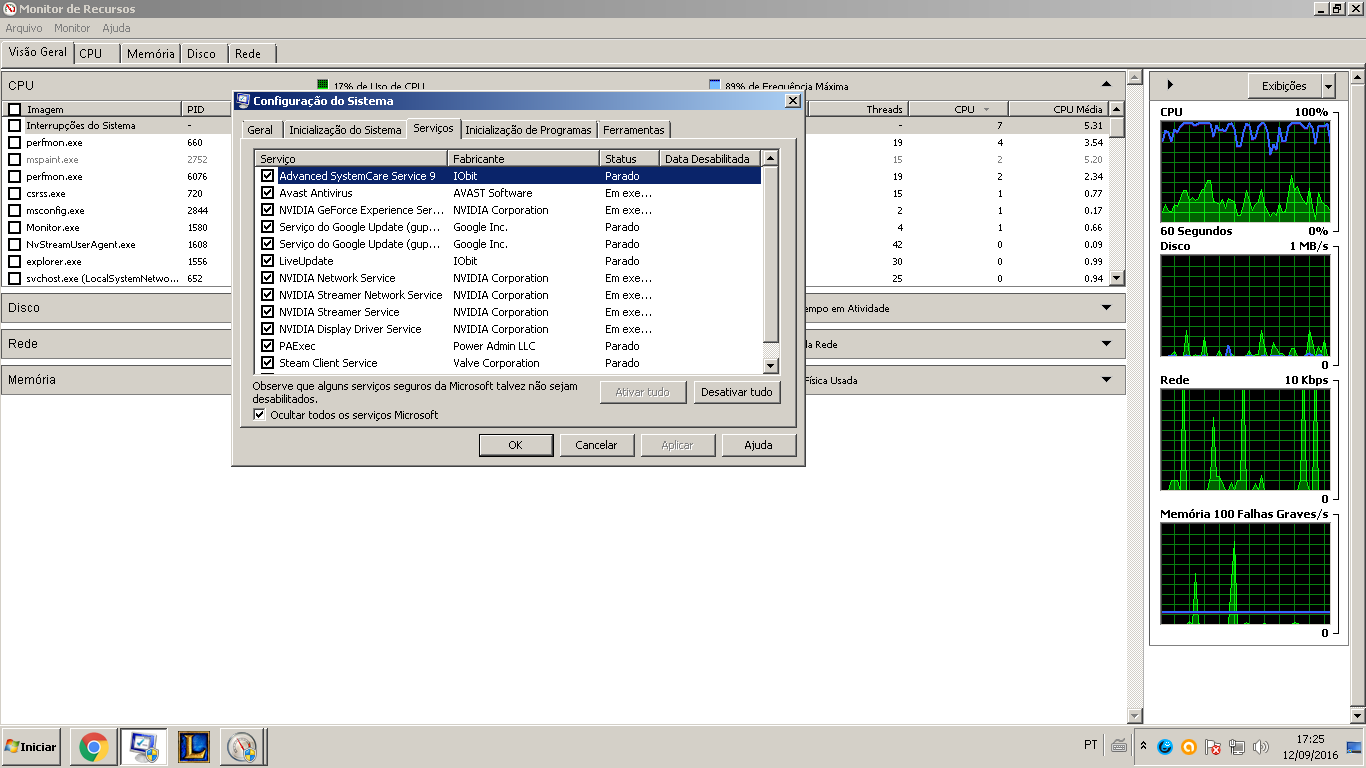Sort services by the Fabricante column
The height and width of the screenshot is (768, 1366).
coord(523,159)
